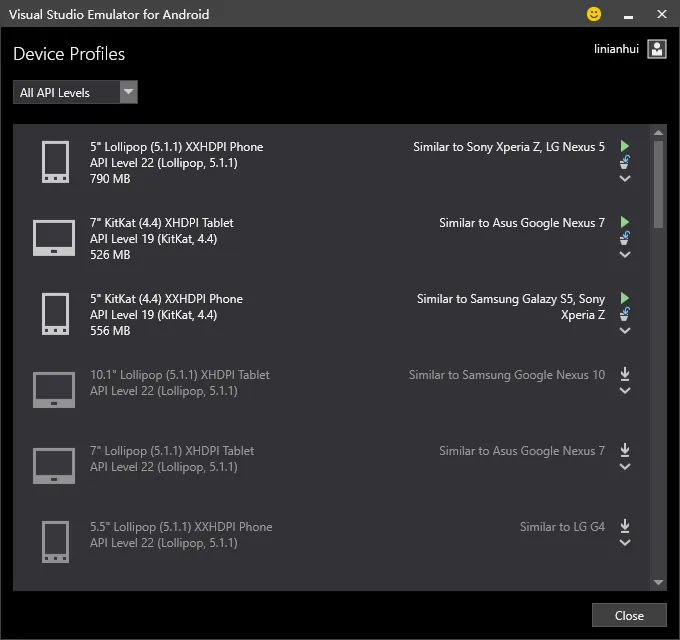Open the All API Levels dropdown
The width and height of the screenshot is (680, 640).
pyautogui.click(x=76, y=93)
